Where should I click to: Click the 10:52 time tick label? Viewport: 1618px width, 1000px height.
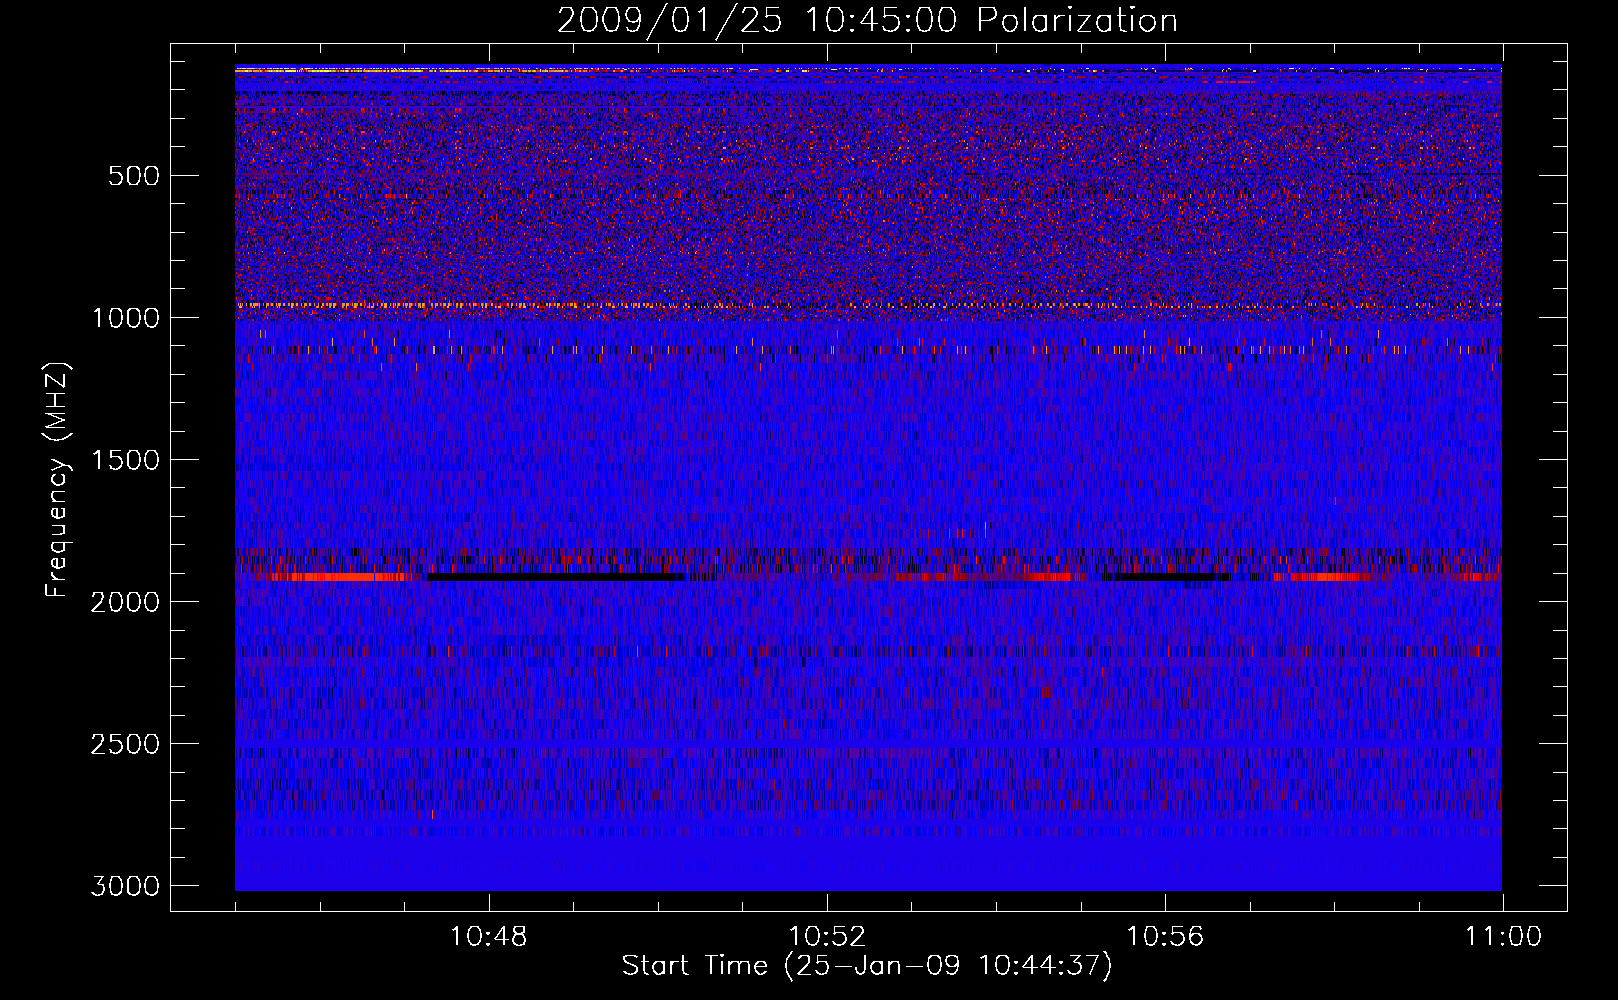click(x=827, y=937)
